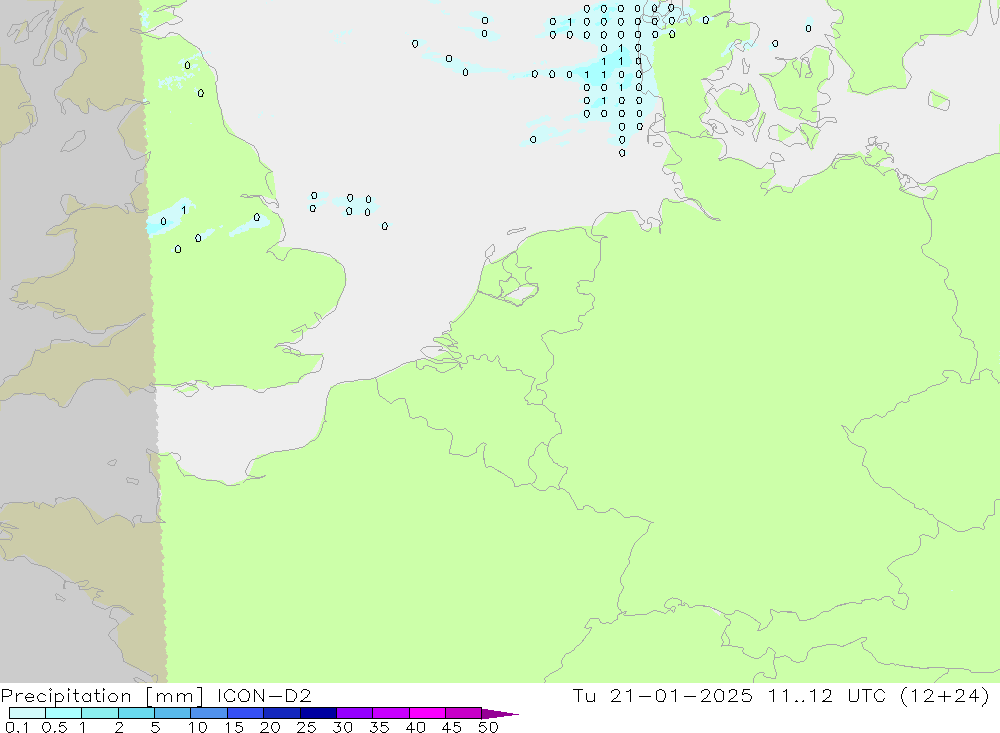The image size is (1000, 733).
Task: Select the 2–5 mm legend color swatch
Action: 136,713
